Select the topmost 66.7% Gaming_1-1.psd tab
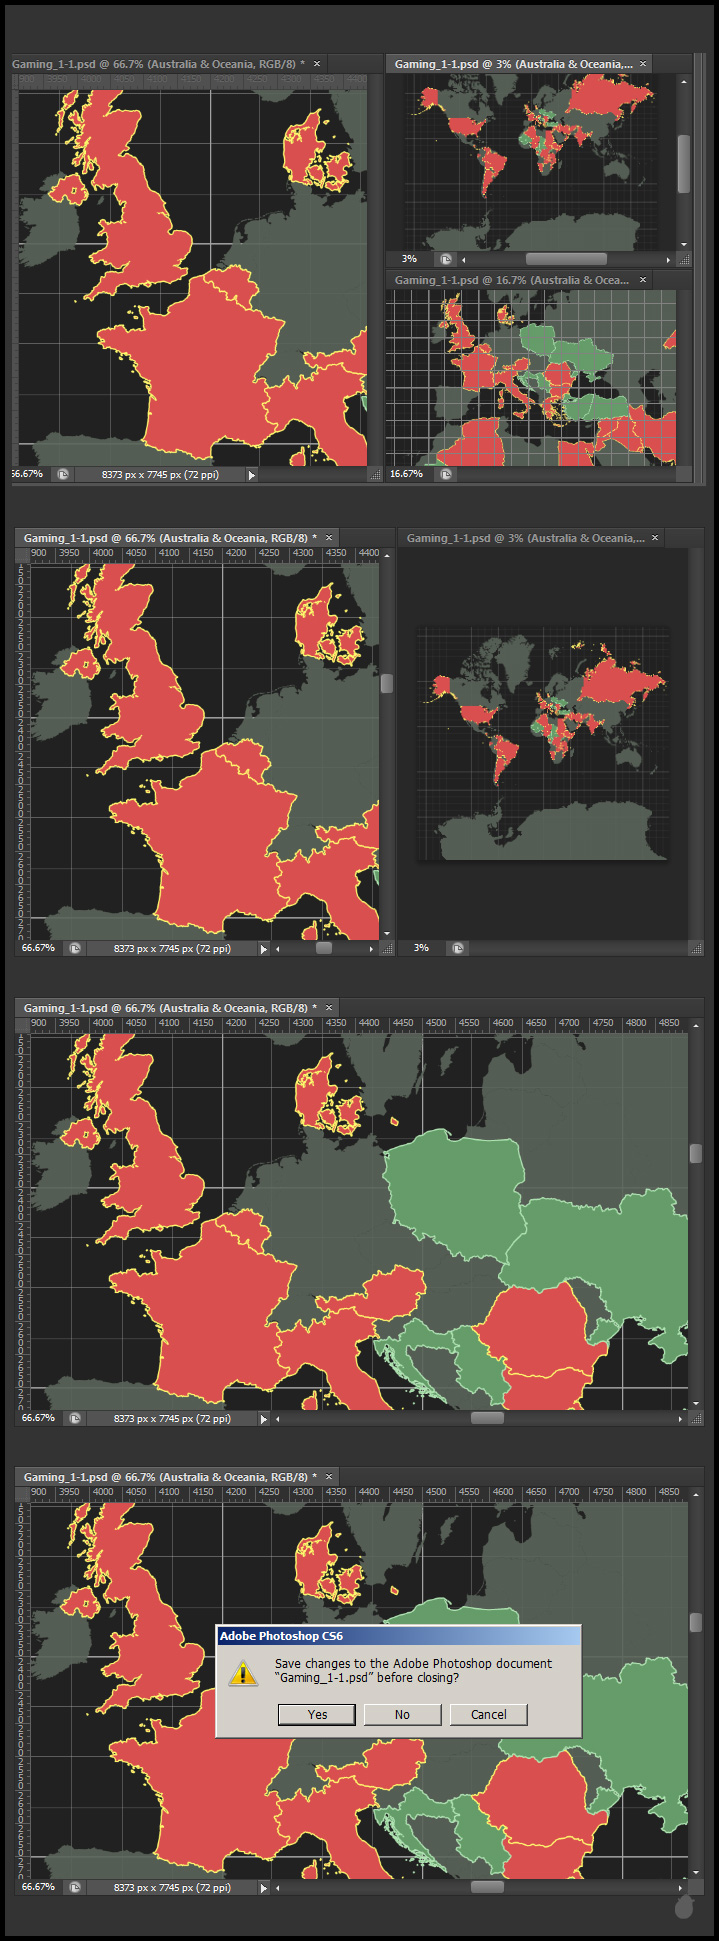Image resolution: width=719 pixels, height=1941 pixels. [158, 64]
